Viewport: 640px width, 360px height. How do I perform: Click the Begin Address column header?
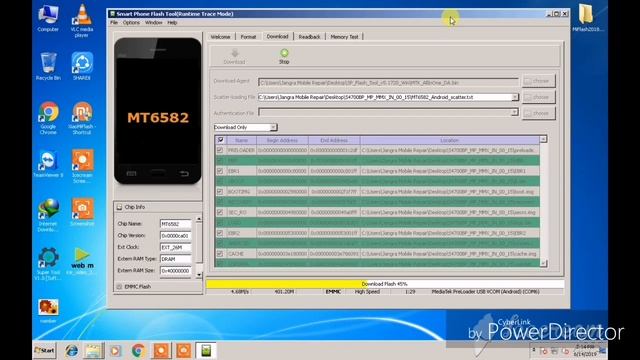282,140
